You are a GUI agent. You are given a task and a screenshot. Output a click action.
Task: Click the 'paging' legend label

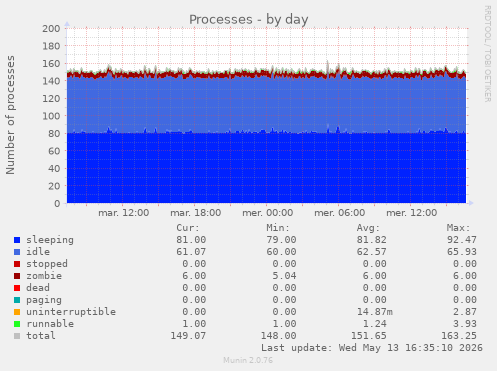click(44, 300)
